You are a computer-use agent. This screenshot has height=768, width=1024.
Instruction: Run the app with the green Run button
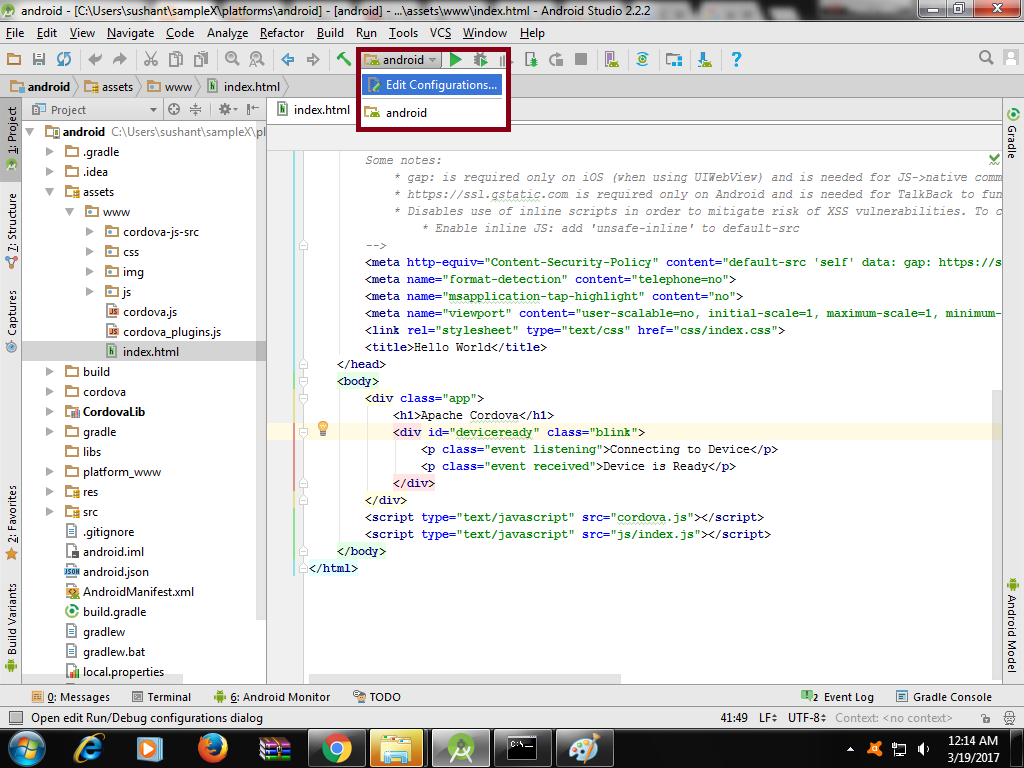(x=457, y=59)
